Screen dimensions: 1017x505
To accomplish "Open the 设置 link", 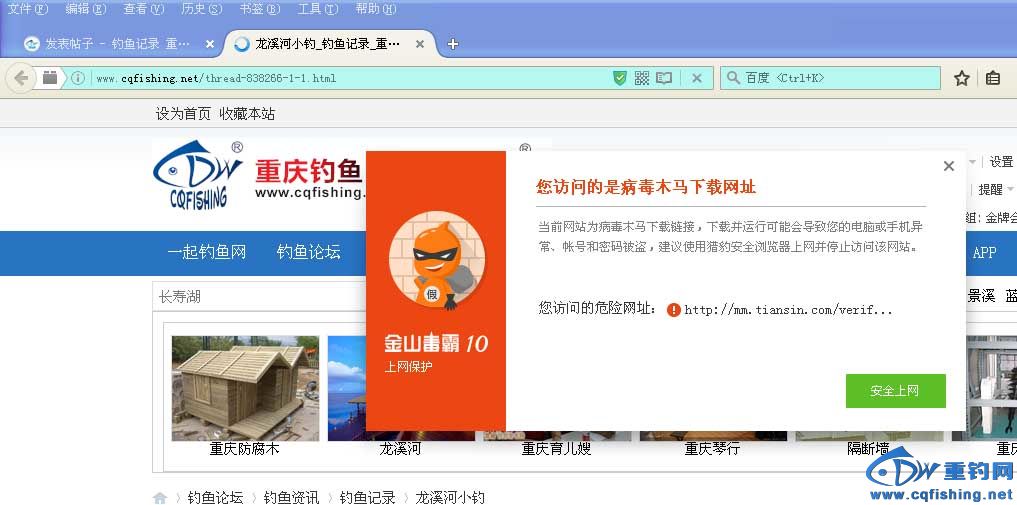I will [1001, 162].
